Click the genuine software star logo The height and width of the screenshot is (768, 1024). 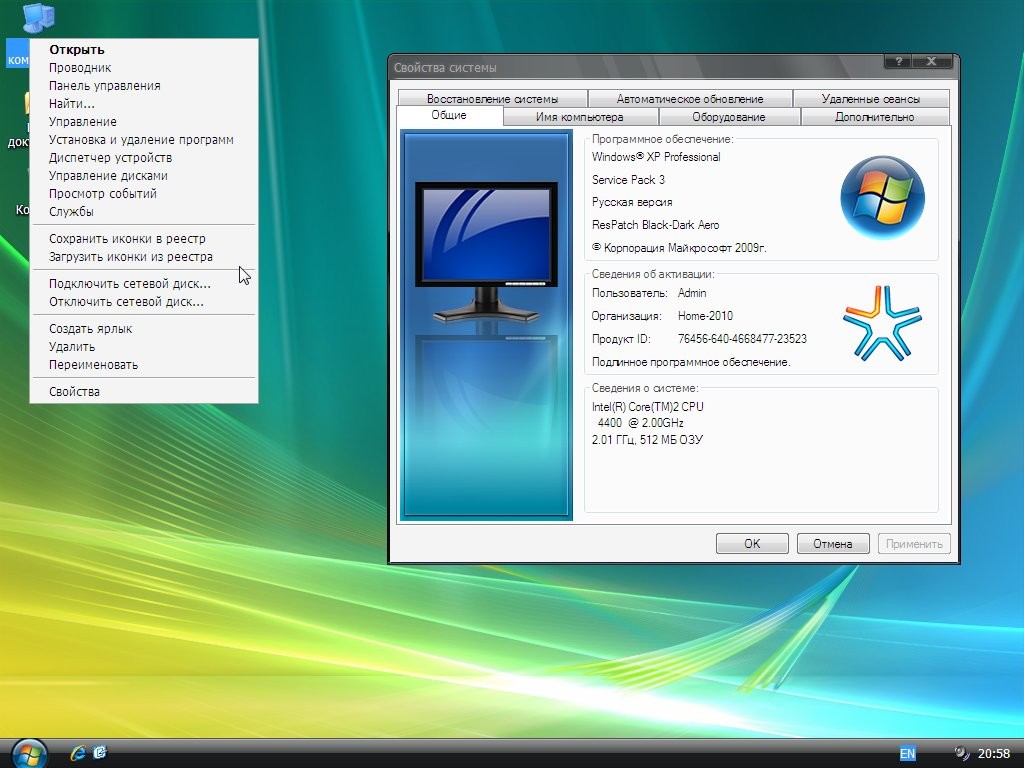coord(882,323)
